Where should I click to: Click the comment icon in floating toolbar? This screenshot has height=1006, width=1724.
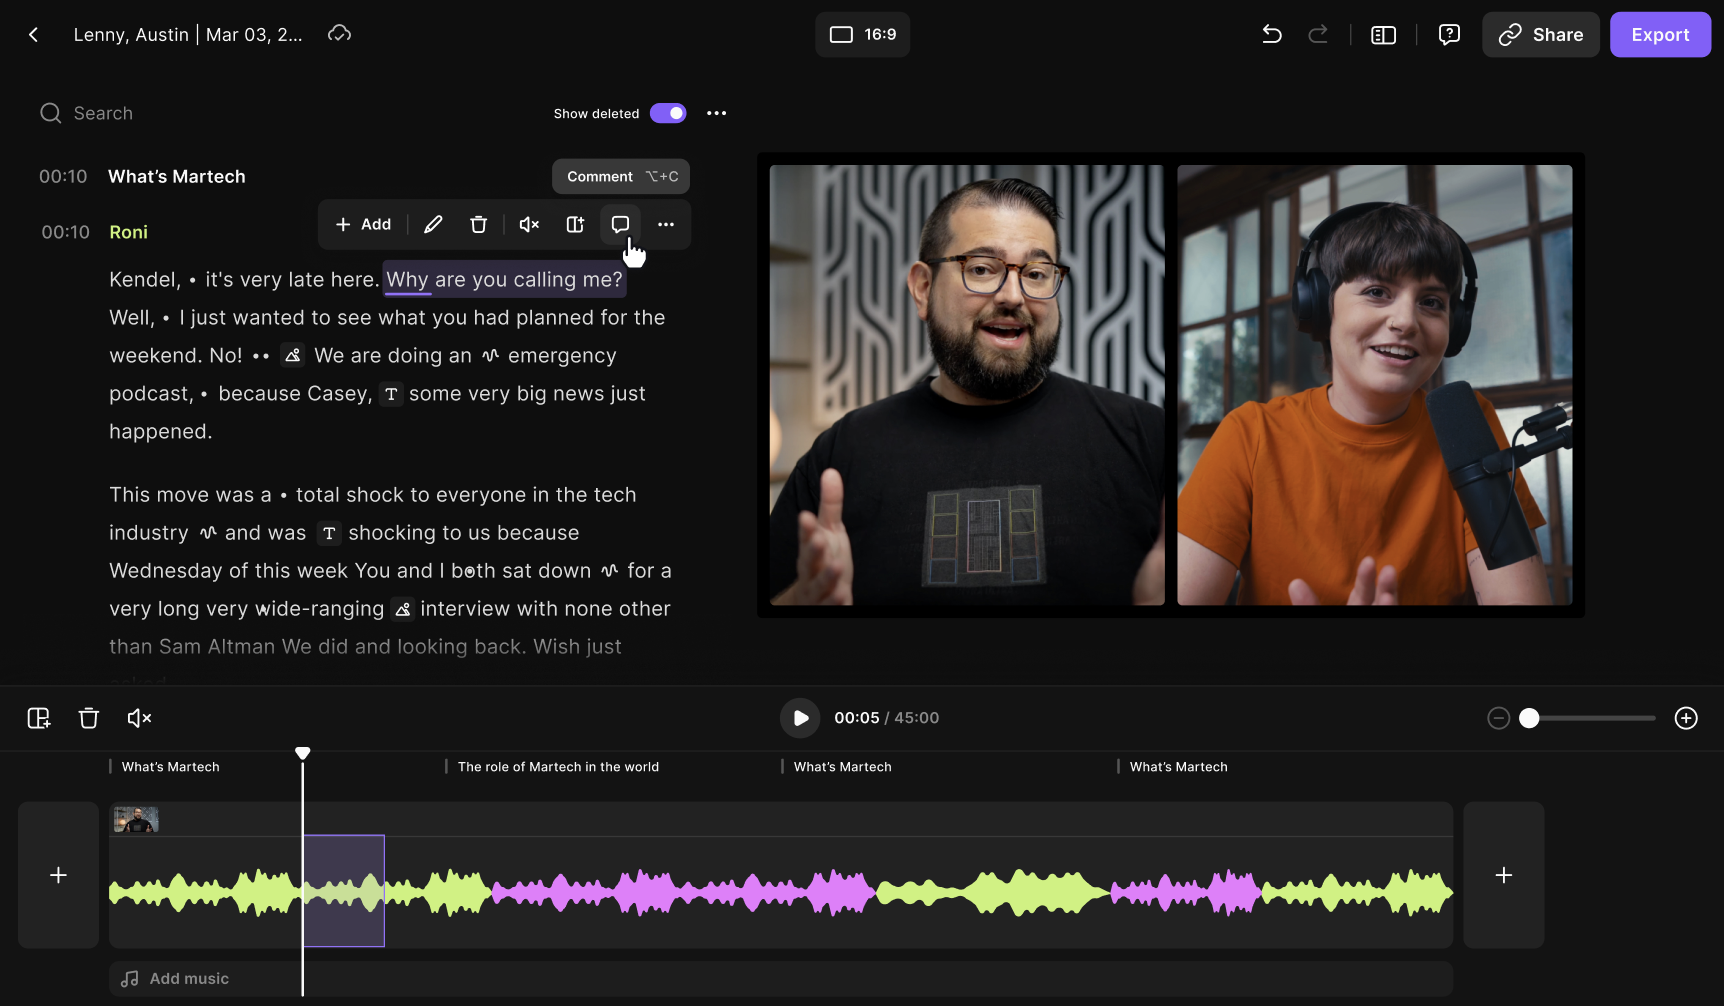pyautogui.click(x=620, y=225)
